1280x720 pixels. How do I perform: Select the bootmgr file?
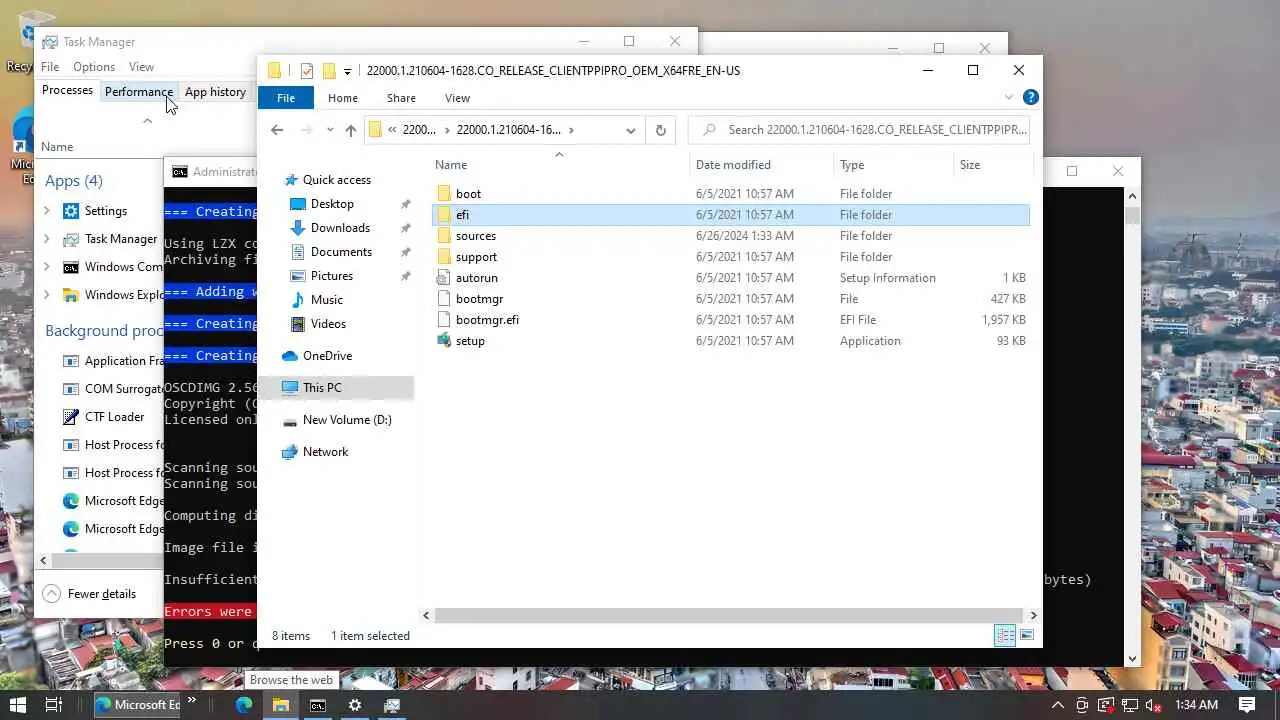pos(479,299)
